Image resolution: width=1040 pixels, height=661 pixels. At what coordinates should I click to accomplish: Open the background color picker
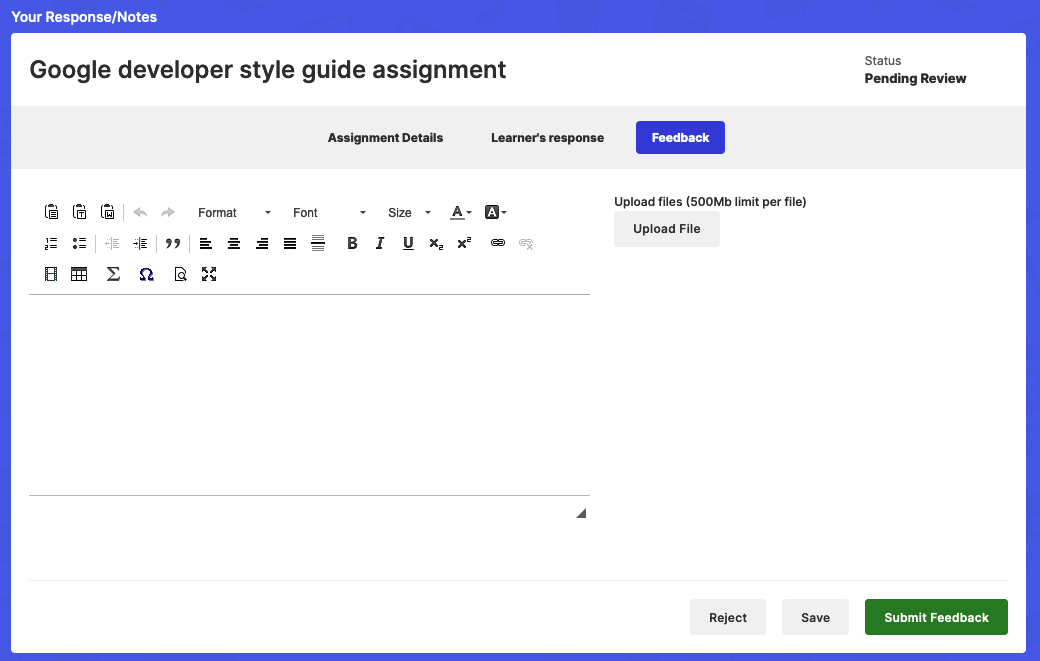tap(495, 212)
